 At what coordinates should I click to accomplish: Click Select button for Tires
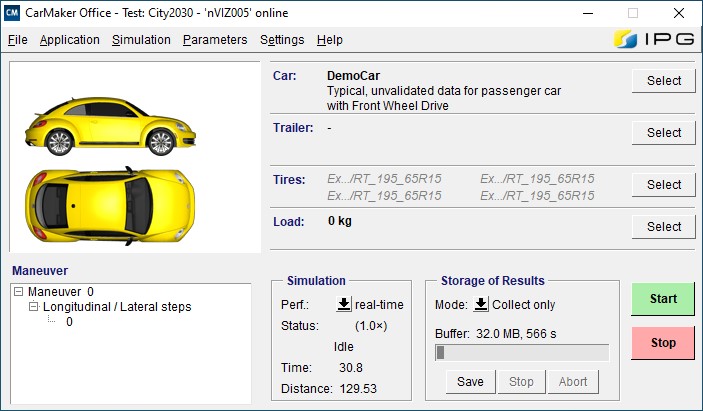click(x=664, y=185)
